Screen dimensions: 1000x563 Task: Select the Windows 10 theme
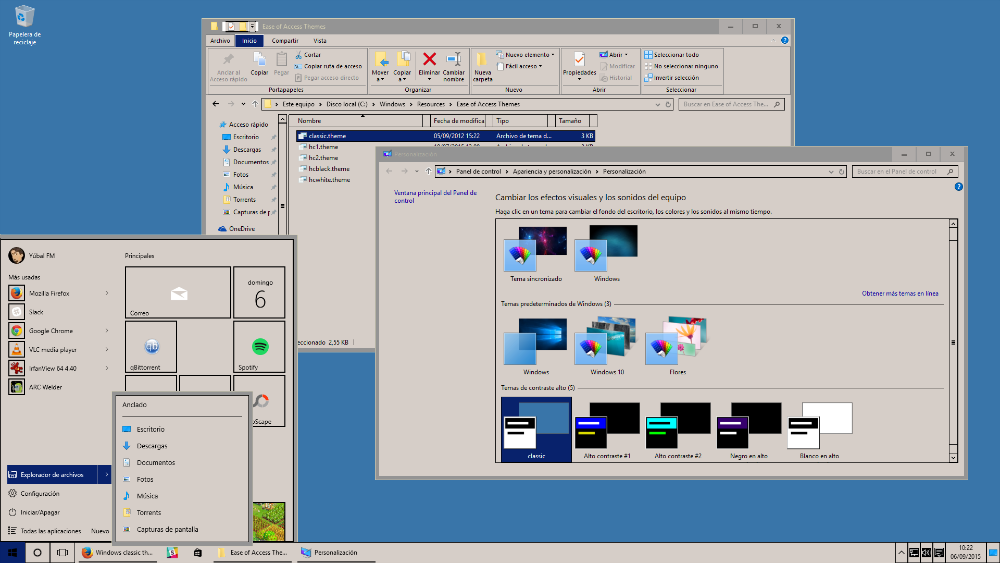pyautogui.click(x=607, y=345)
